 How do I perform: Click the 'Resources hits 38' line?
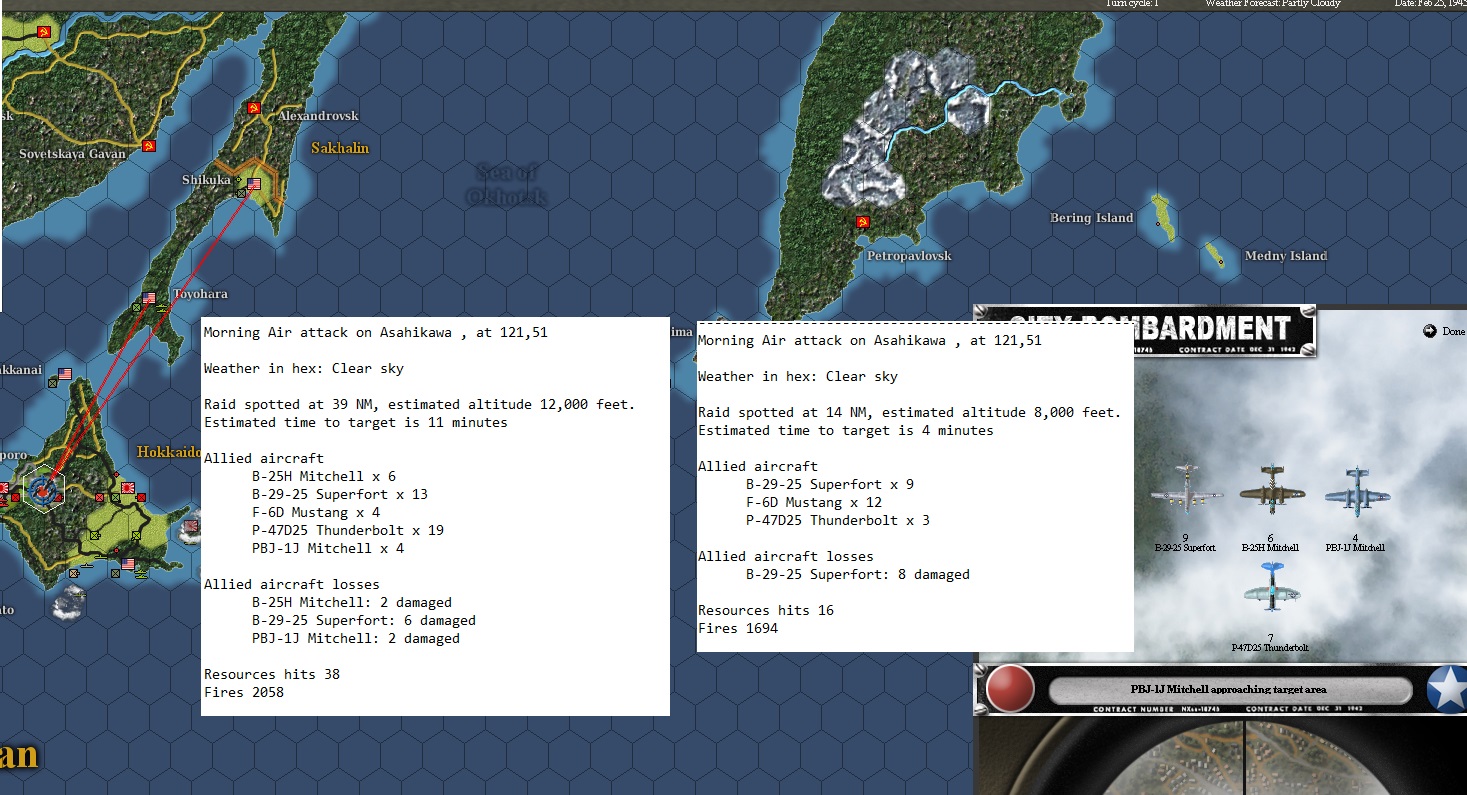tap(272, 674)
